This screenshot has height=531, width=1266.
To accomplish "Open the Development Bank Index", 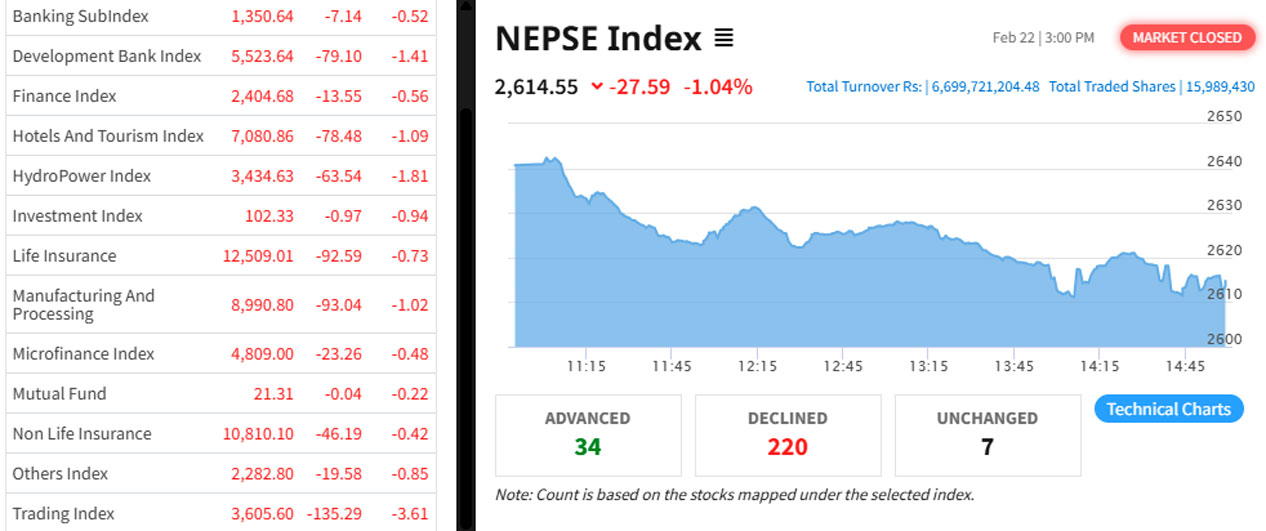I will coord(106,56).
